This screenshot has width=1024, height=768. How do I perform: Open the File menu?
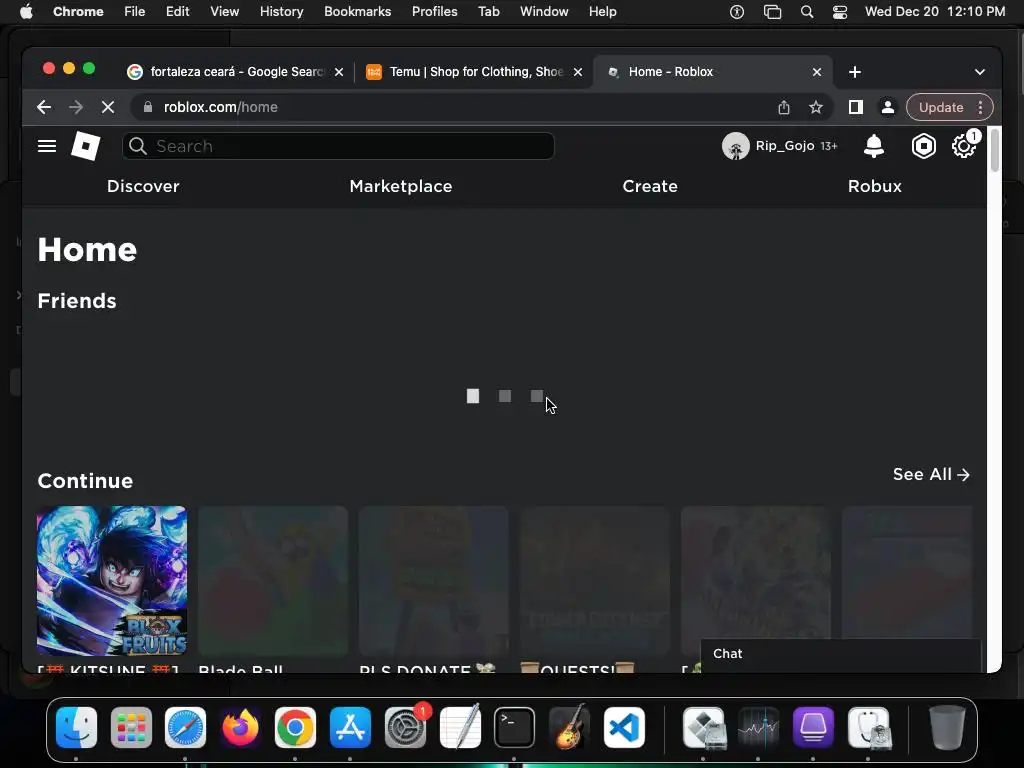pyautogui.click(x=135, y=12)
